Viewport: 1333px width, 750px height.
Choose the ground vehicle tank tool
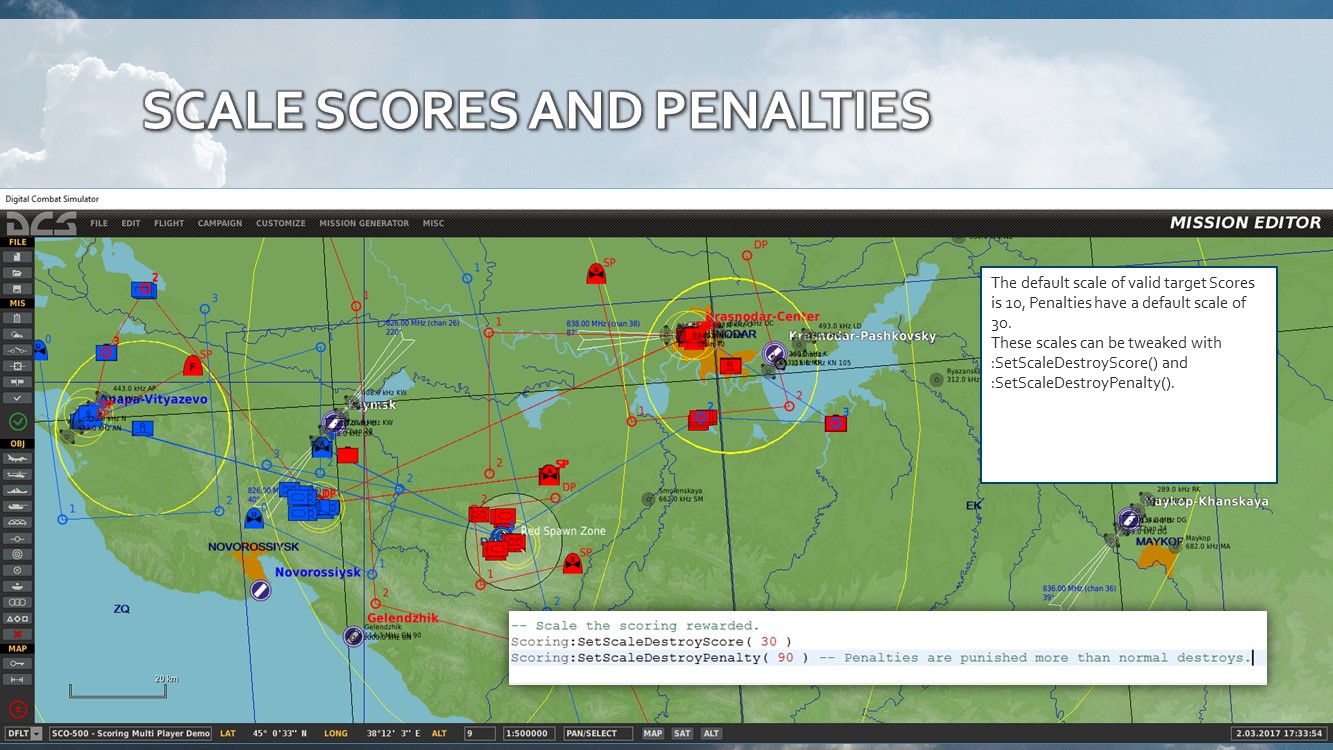17,506
